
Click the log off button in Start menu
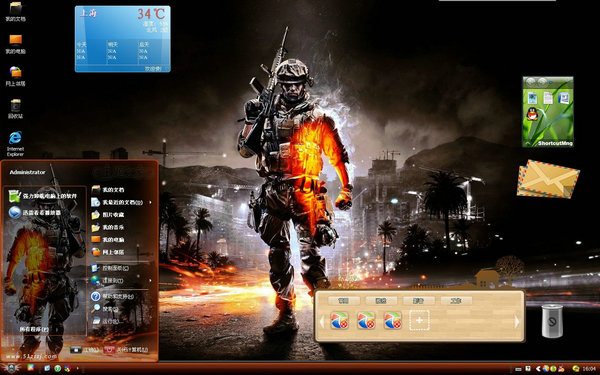click(84, 349)
